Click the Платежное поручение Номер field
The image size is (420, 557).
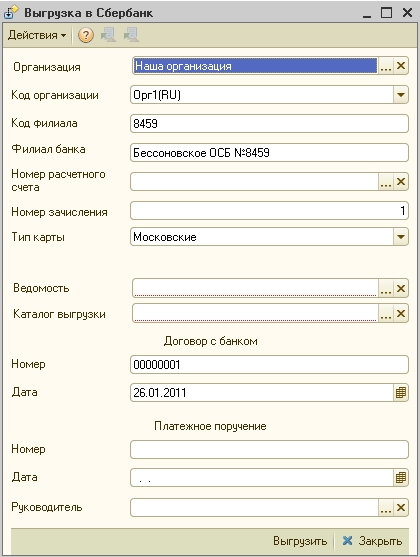pos(269,450)
